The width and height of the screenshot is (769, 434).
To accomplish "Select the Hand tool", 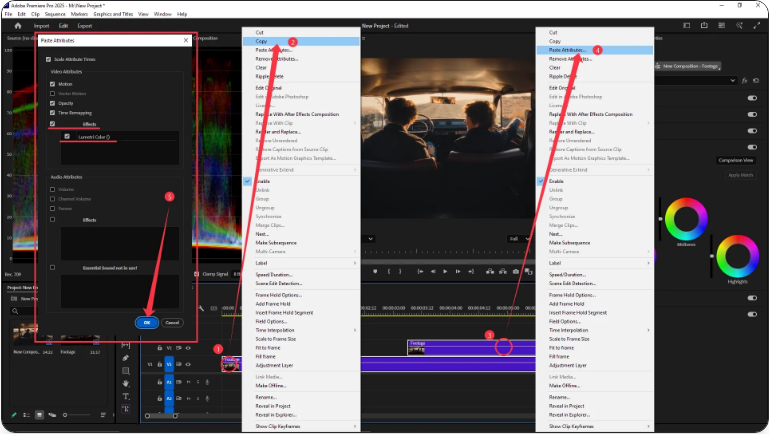I will point(126,383).
